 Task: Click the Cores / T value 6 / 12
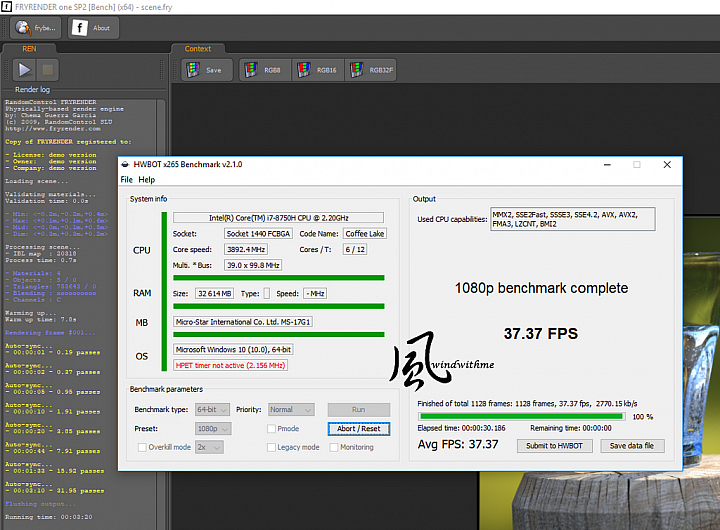click(x=355, y=249)
